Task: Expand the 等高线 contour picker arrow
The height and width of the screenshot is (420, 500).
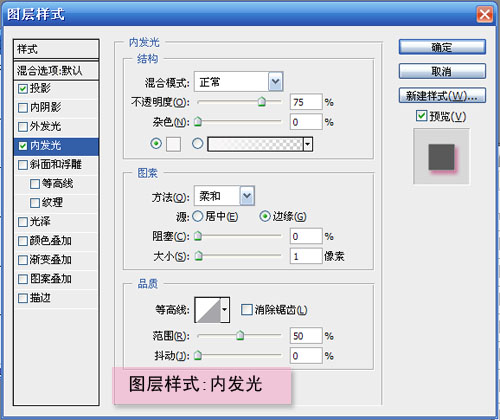Action: [x=225, y=310]
